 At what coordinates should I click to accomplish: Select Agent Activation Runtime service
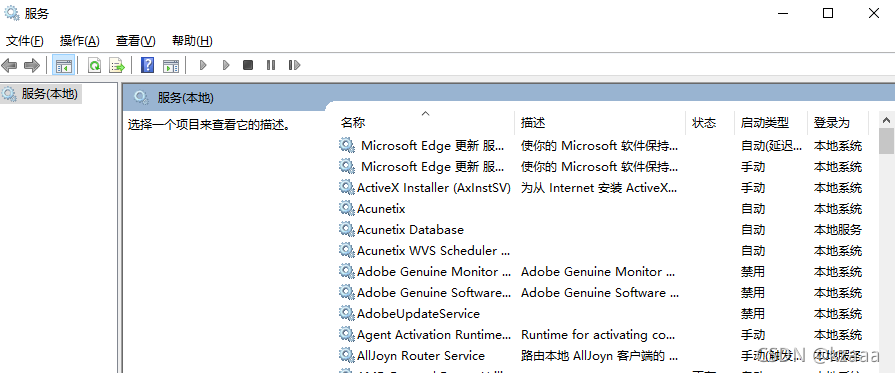[x=434, y=335]
